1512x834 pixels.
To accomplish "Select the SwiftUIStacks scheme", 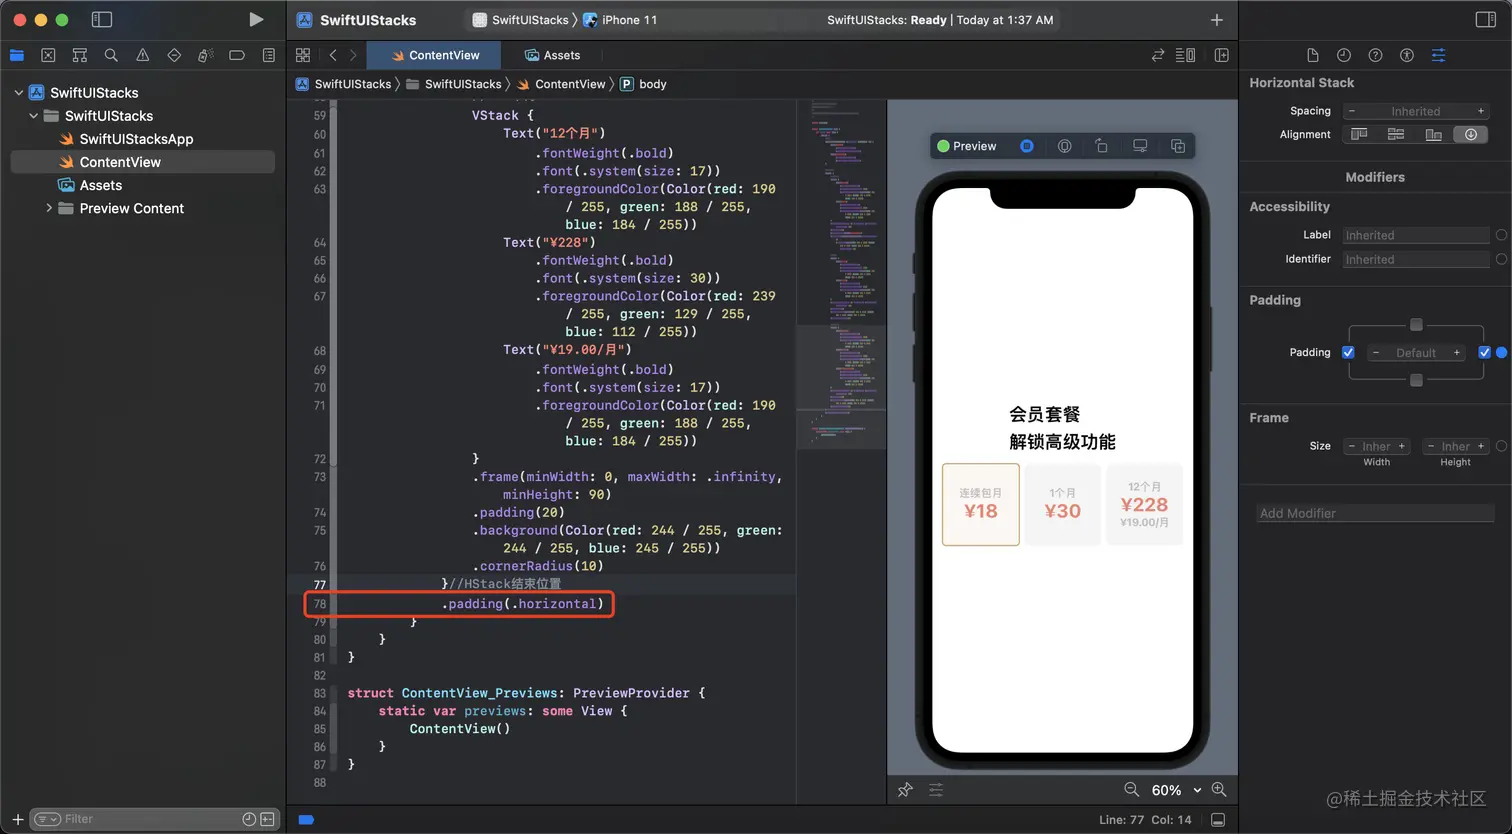I will coord(520,19).
